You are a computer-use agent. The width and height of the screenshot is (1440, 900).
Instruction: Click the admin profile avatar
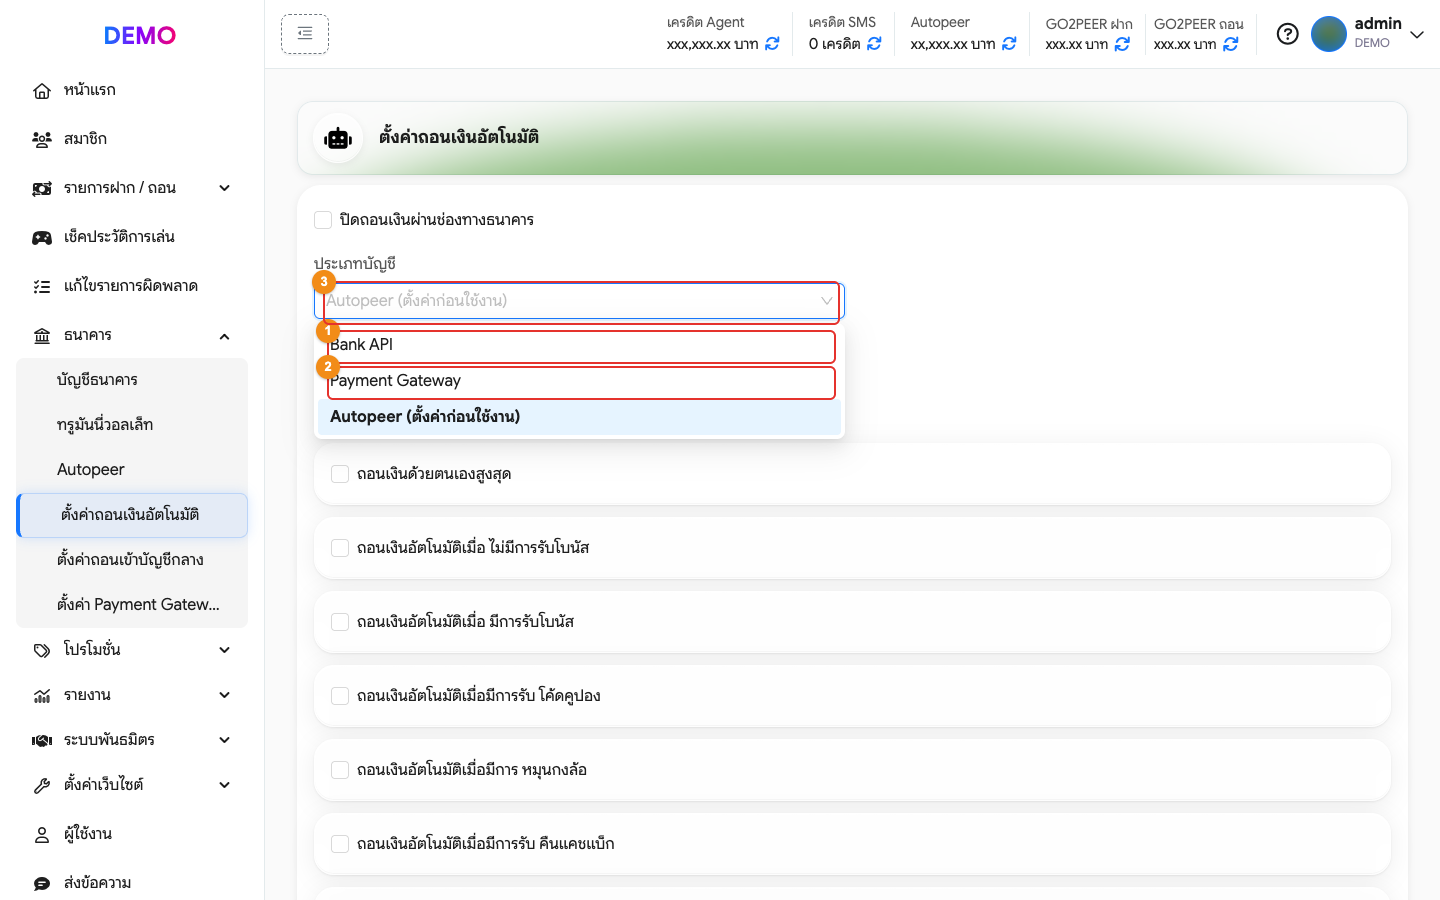point(1329,34)
